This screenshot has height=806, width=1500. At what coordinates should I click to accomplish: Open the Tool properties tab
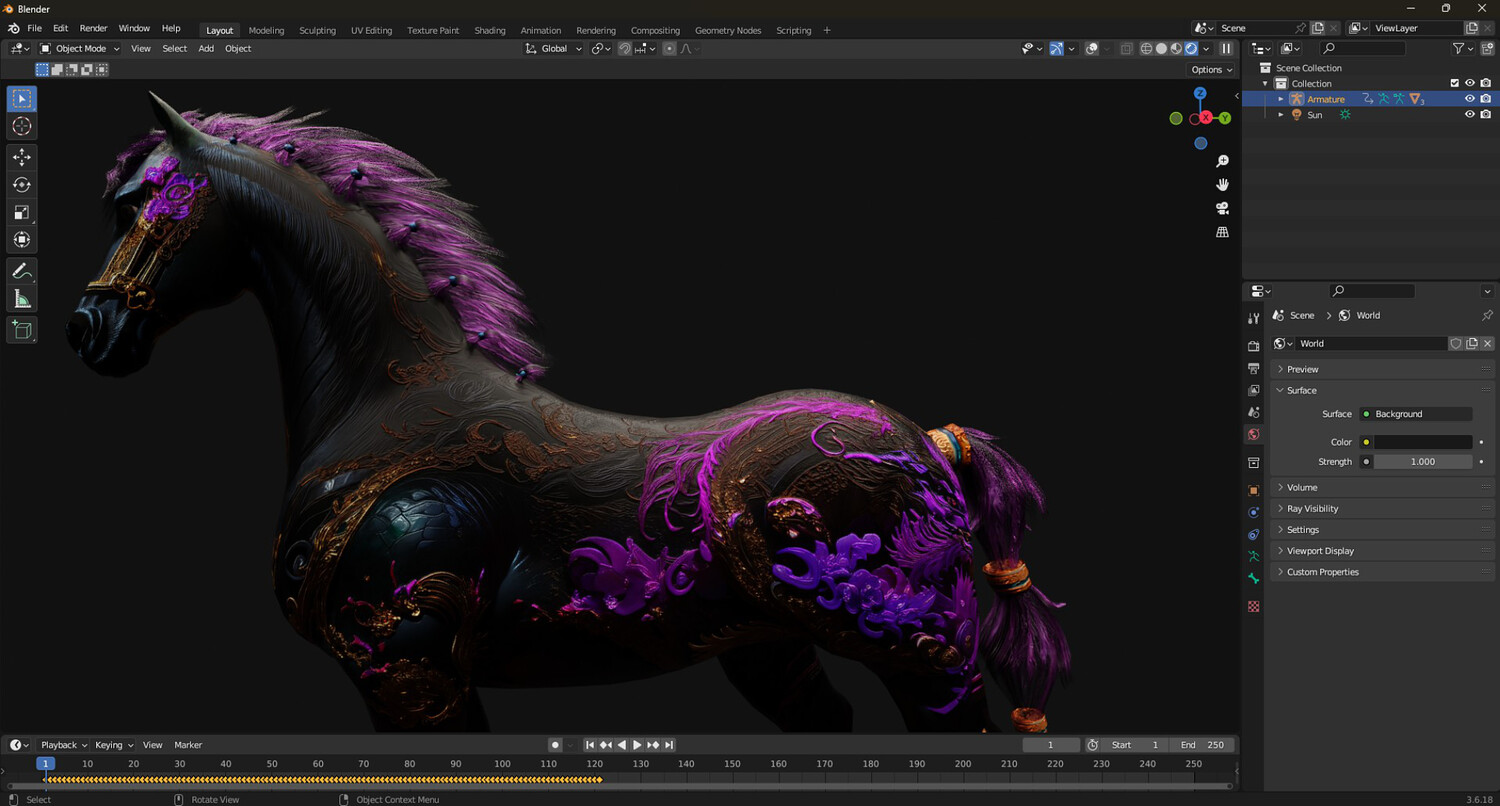pos(1254,318)
